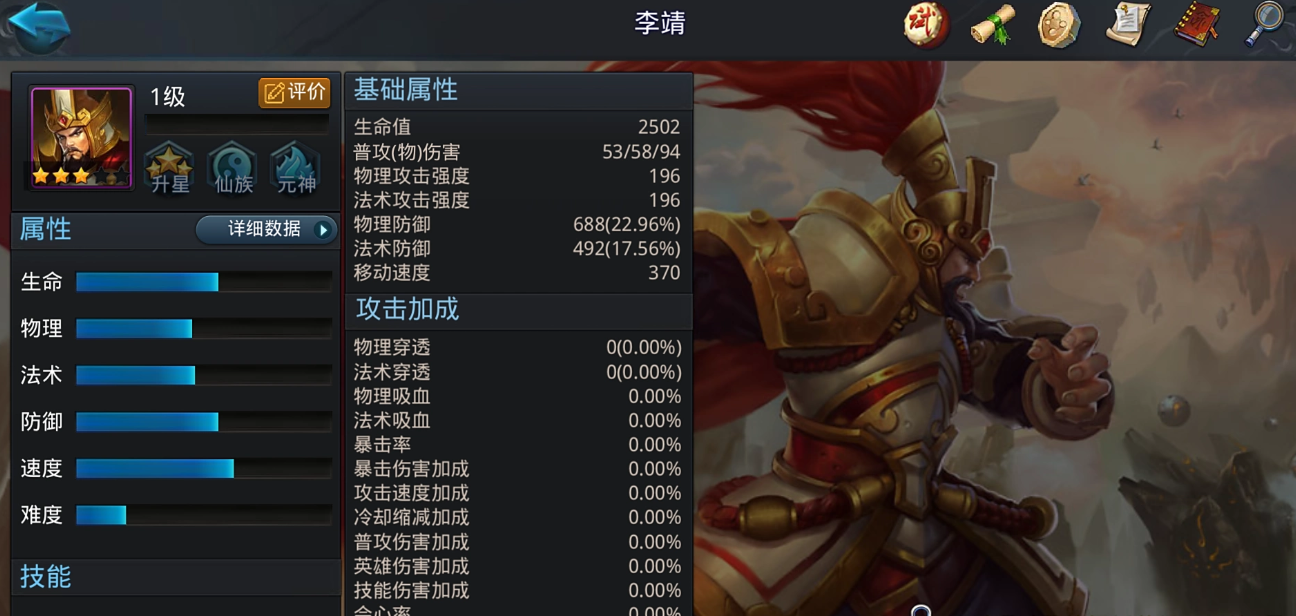
Task: Tap the paw print coin icon
Action: click(x=1059, y=25)
